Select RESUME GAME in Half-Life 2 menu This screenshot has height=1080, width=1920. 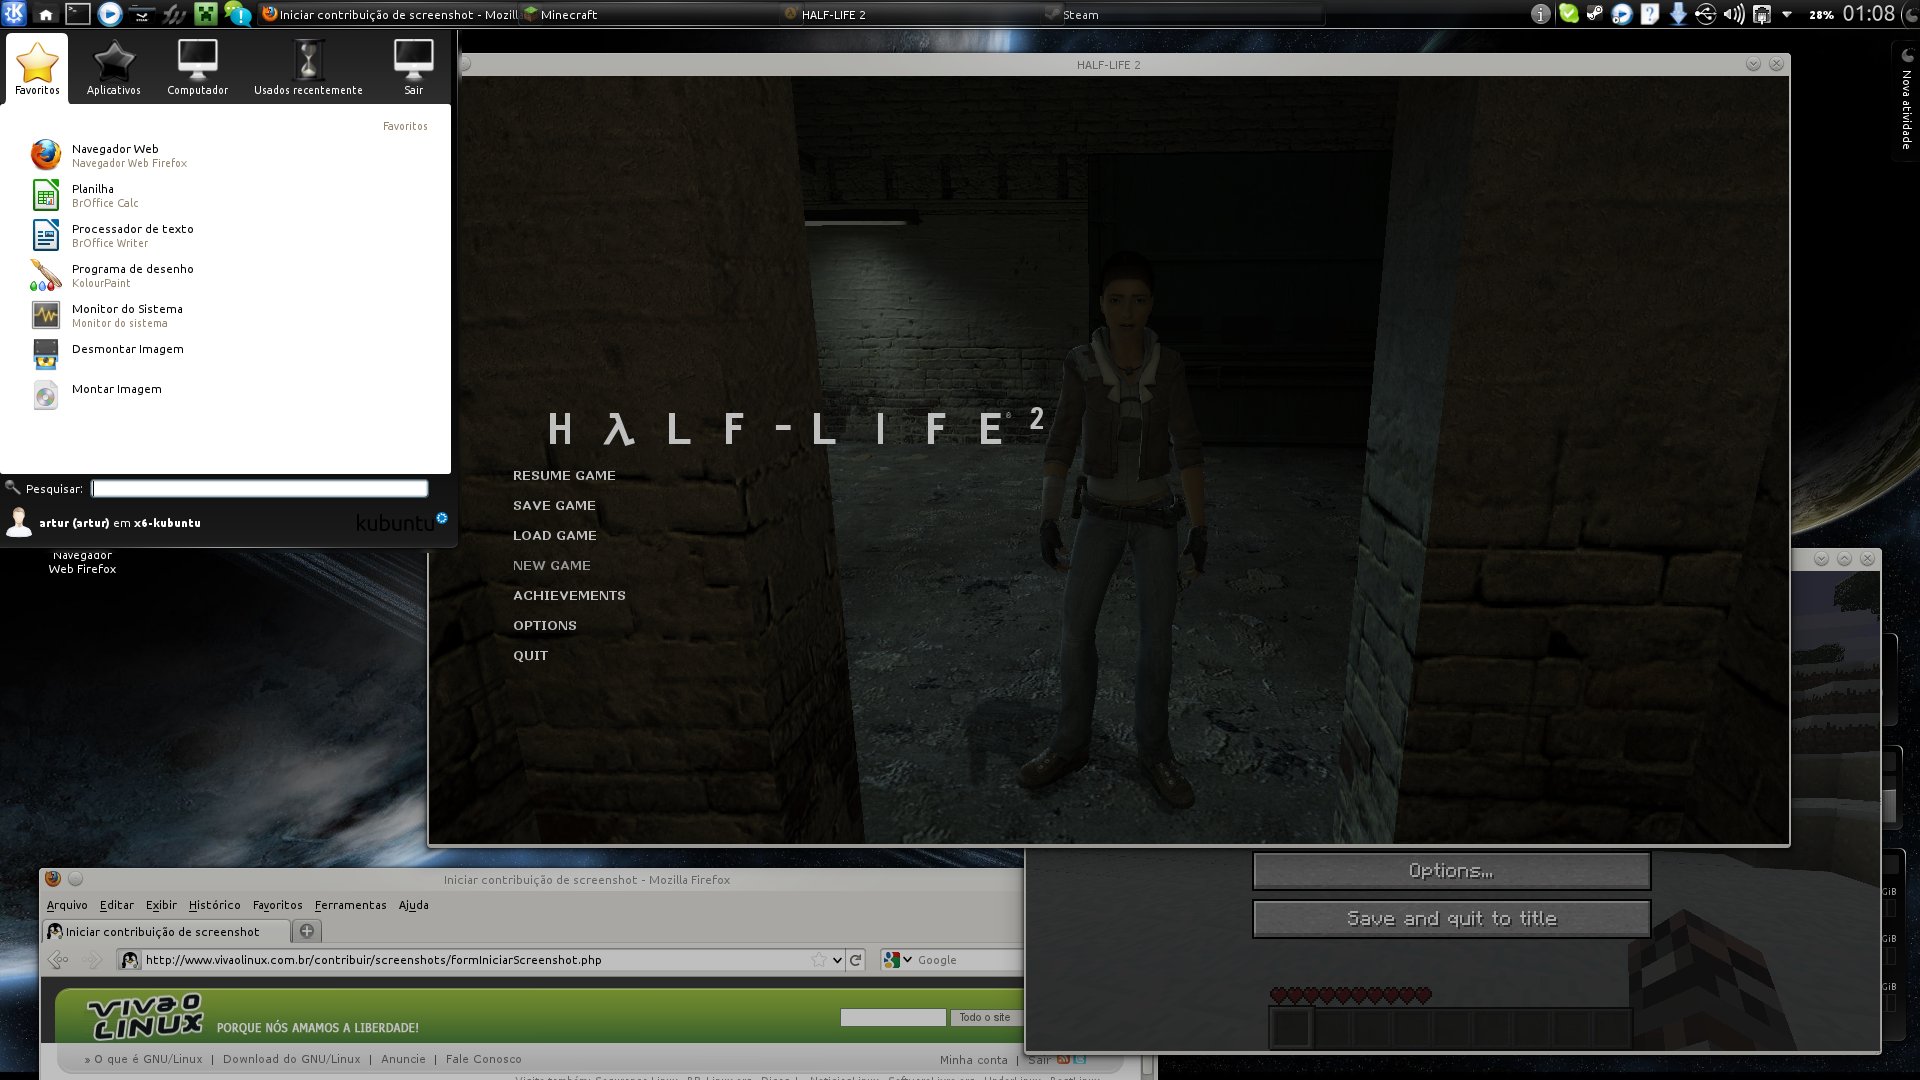coord(564,476)
